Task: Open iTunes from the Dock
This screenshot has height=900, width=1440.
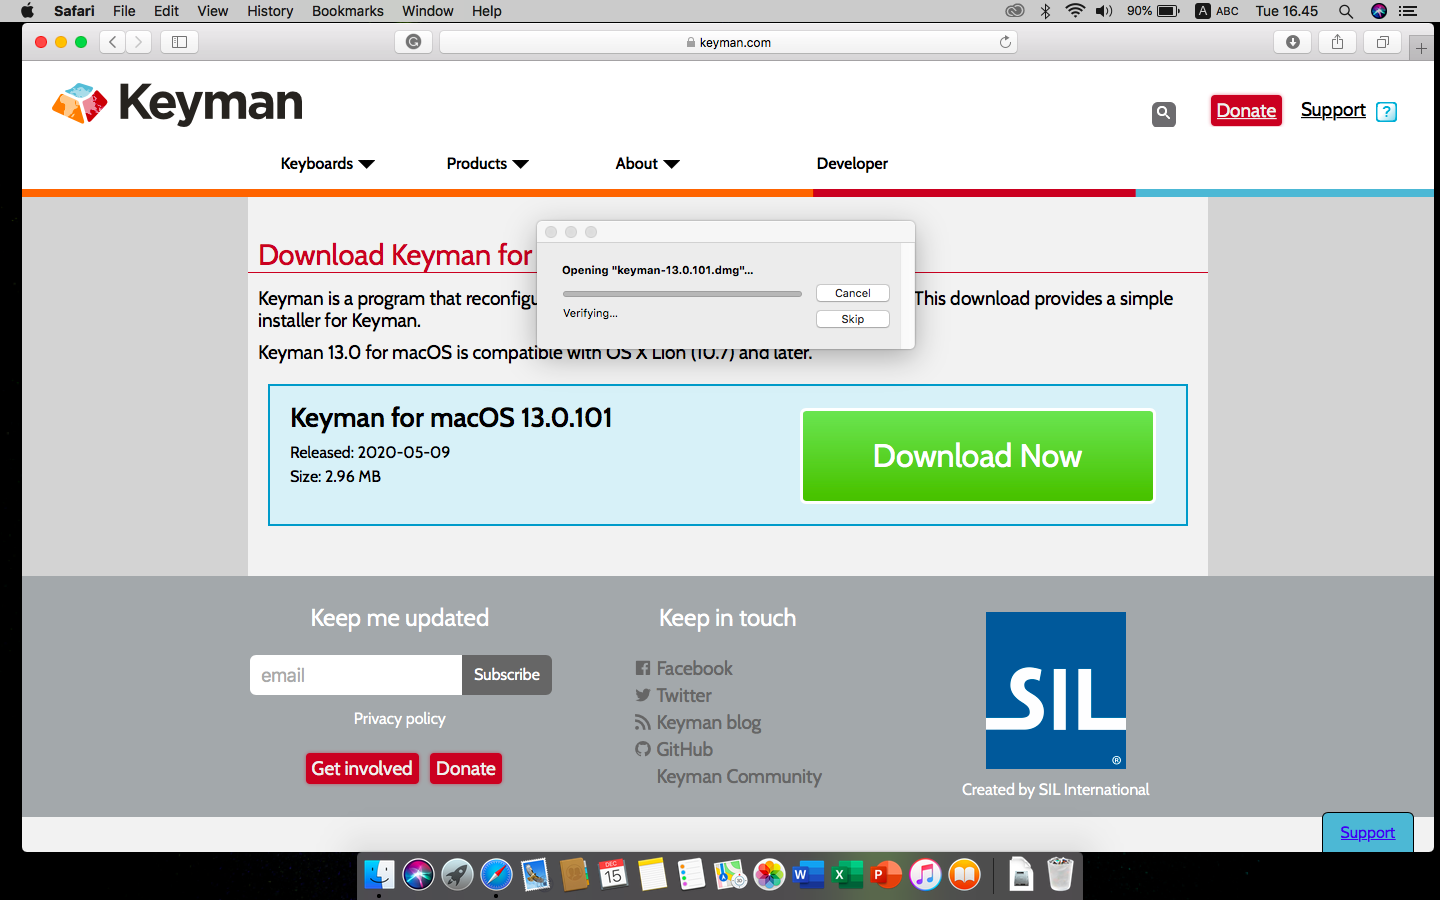Action: click(925, 874)
